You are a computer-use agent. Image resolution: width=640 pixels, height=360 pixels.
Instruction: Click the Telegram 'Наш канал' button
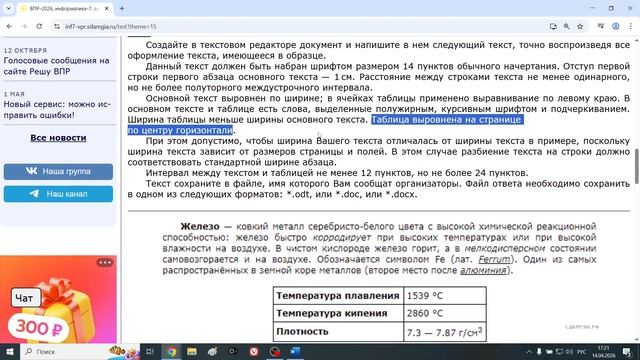[x=58, y=194]
